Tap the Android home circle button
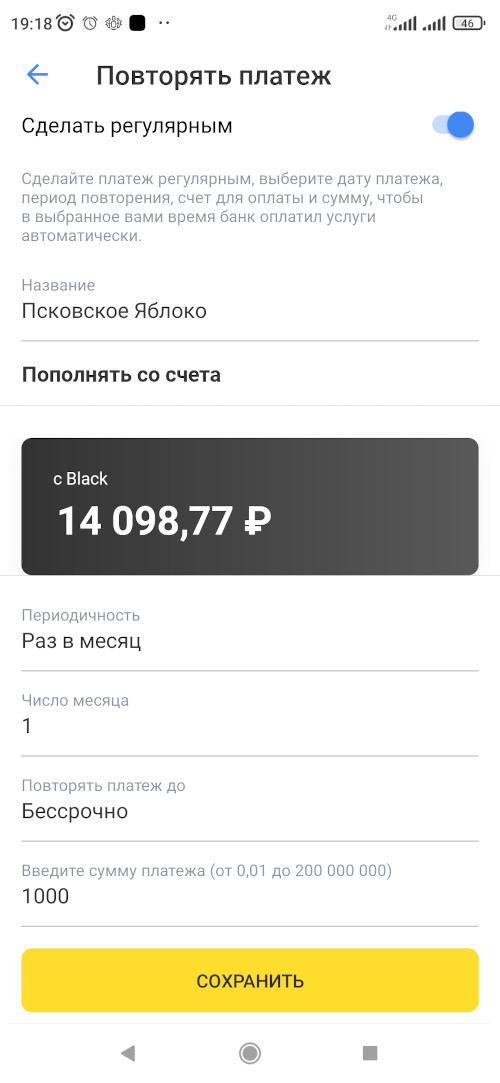The image size is (500, 1083). point(249,1053)
